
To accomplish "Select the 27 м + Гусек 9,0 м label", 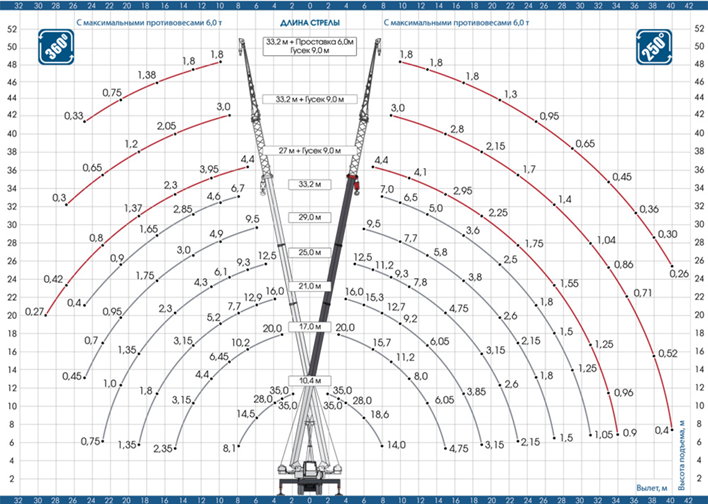I will pos(310,151).
